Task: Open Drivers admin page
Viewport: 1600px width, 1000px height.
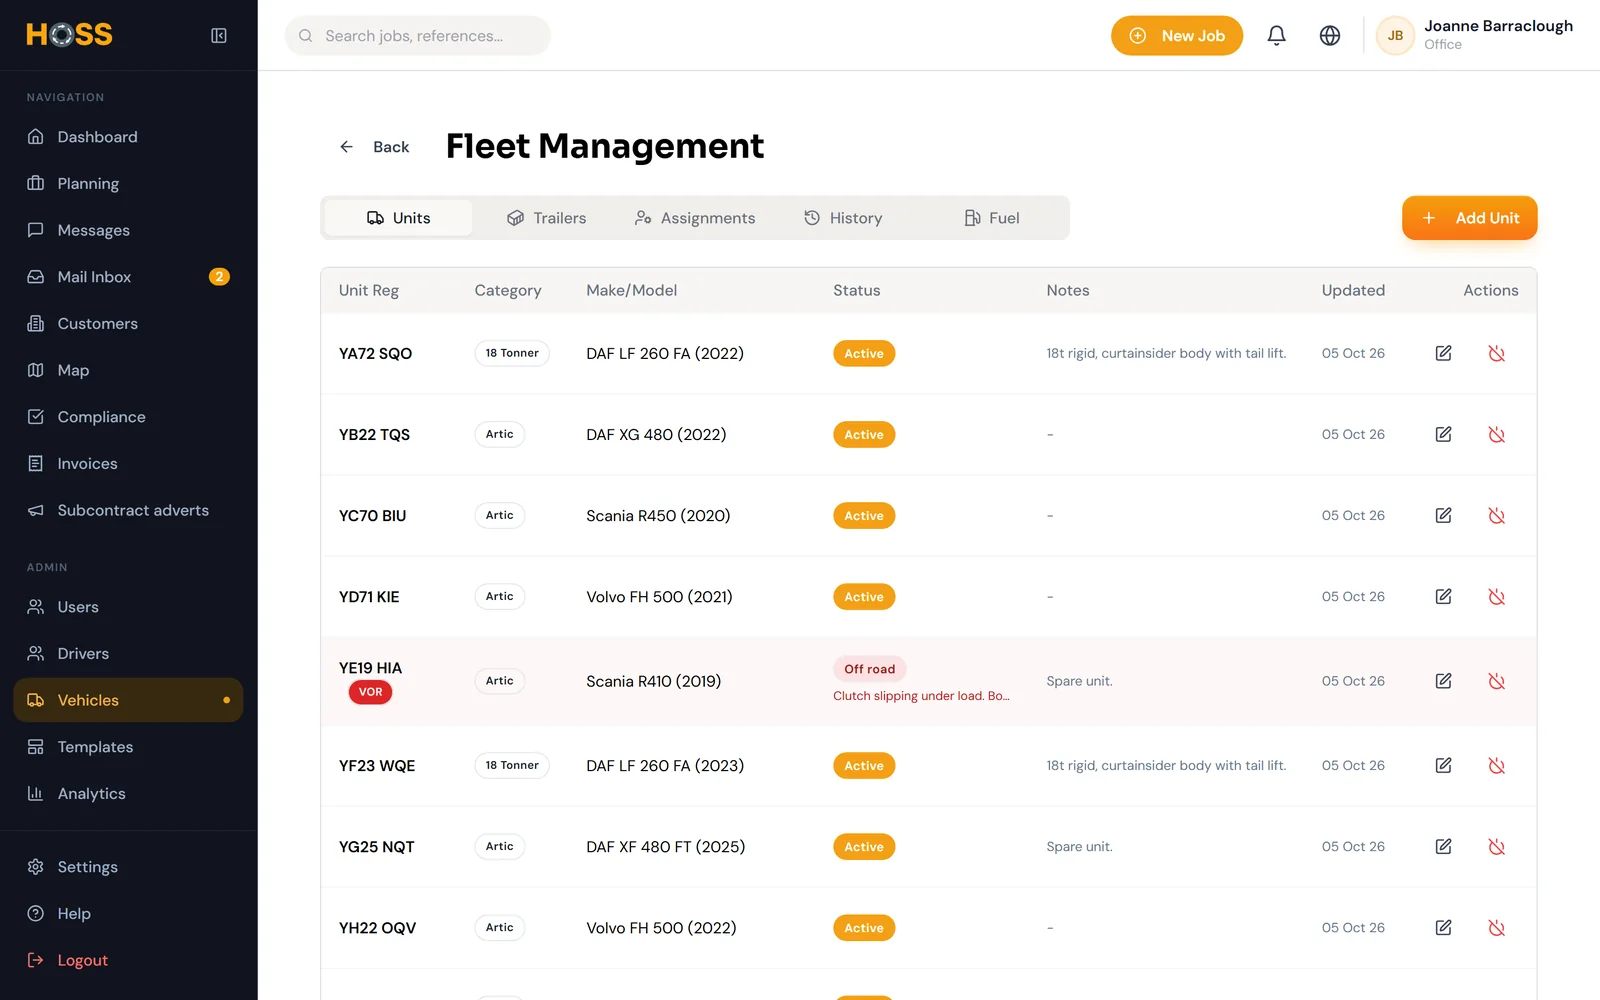Action: coord(128,654)
